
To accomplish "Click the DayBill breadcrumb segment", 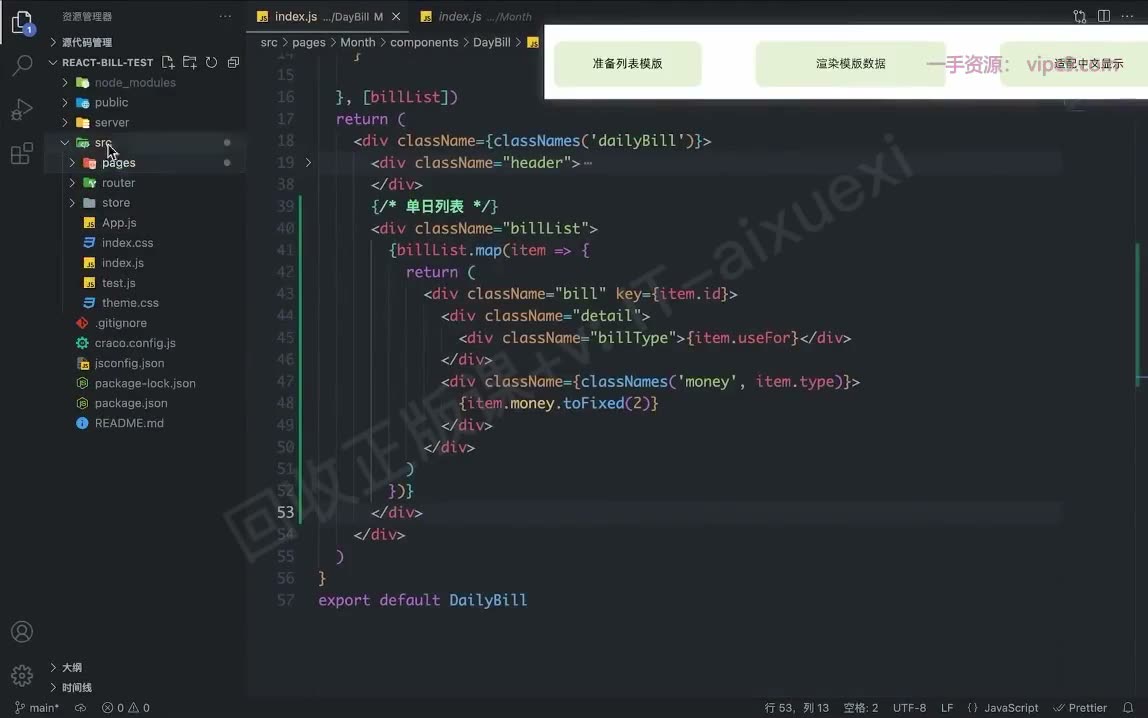I will [x=491, y=42].
